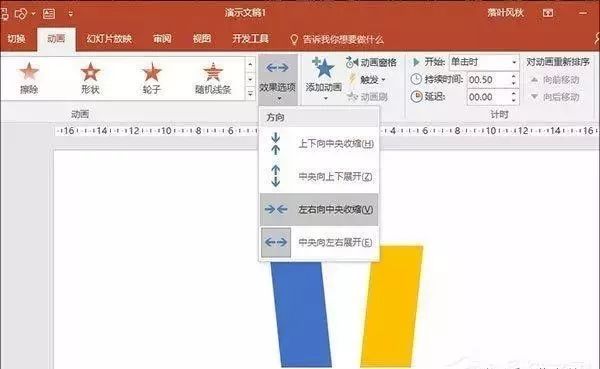Select the 随机线条 (Random Bars) animation
This screenshot has width=600, height=369.
tap(213, 78)
